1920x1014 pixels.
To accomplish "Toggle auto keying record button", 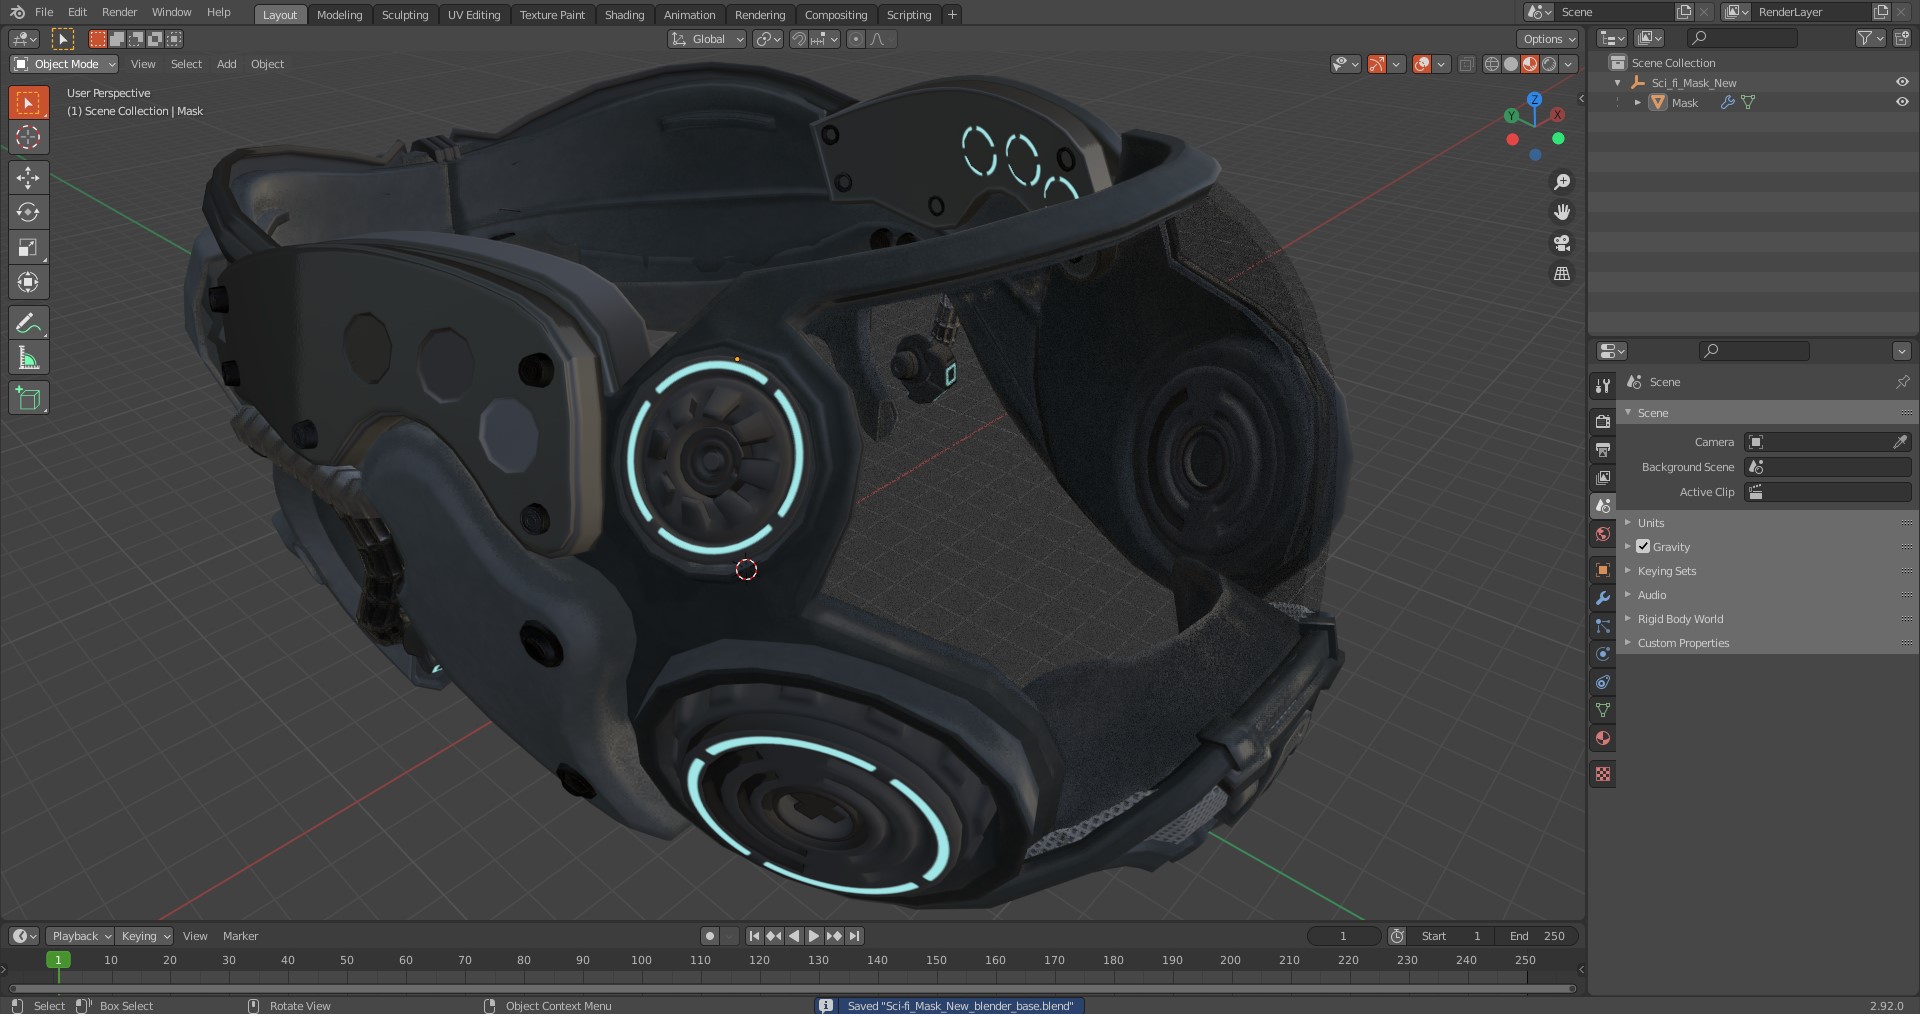I will (710, 936).
